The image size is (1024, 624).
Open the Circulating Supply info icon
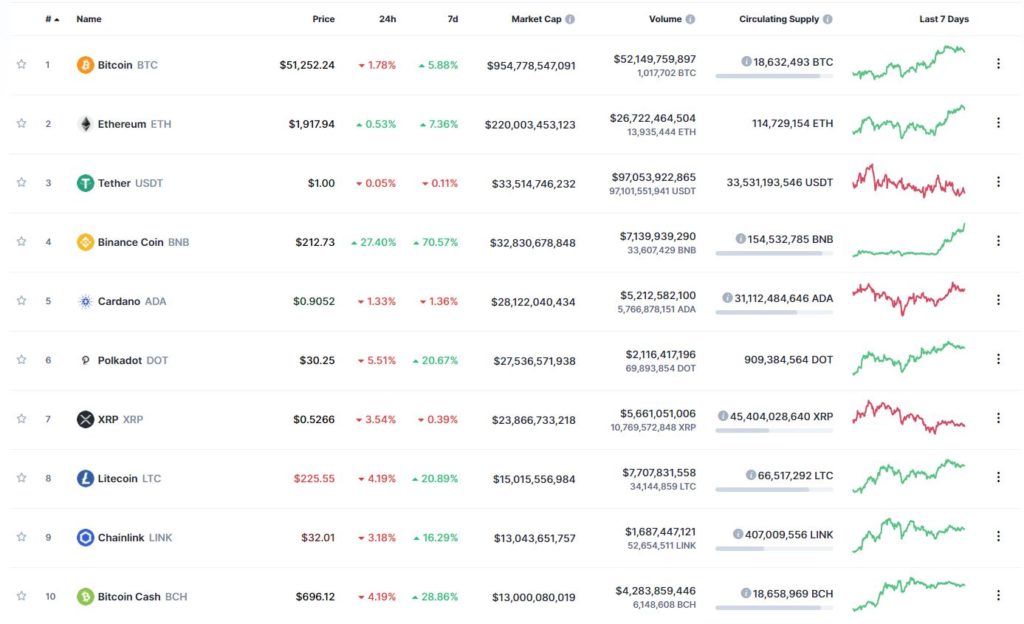(x=827, y=19)
